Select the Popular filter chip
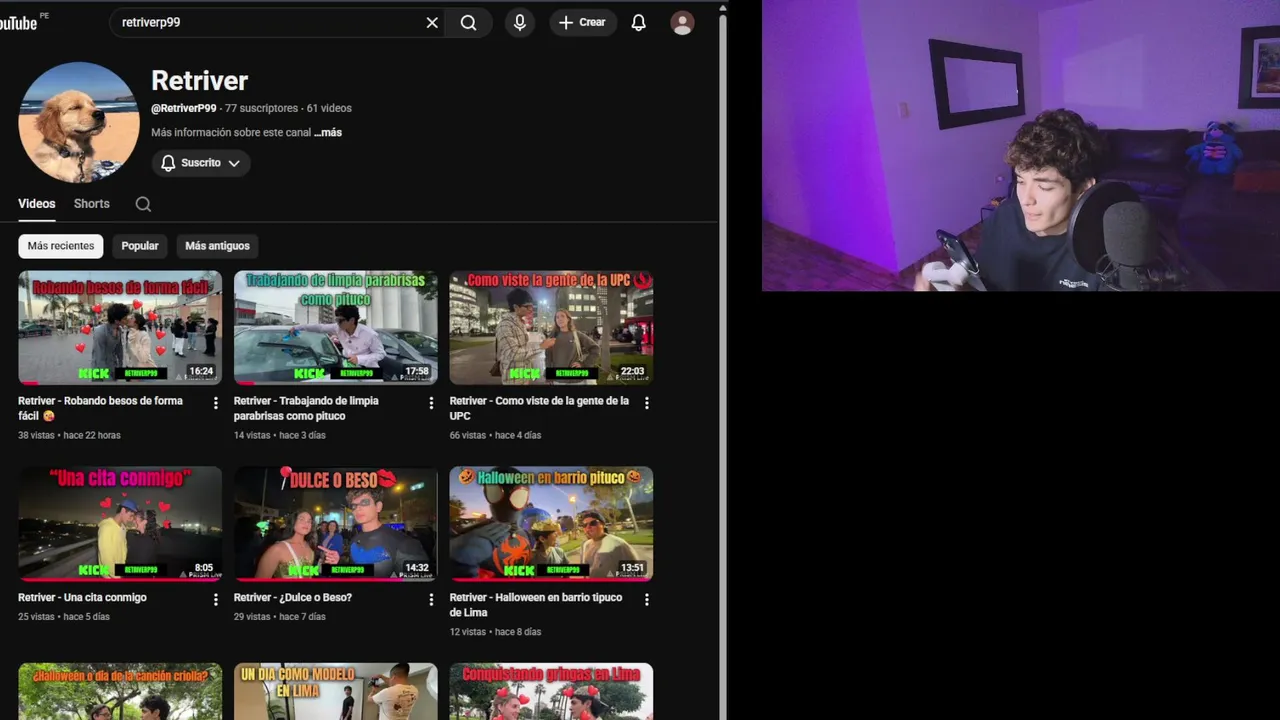This screenshot has height=720, width=1280. click(x=140, y=246)
